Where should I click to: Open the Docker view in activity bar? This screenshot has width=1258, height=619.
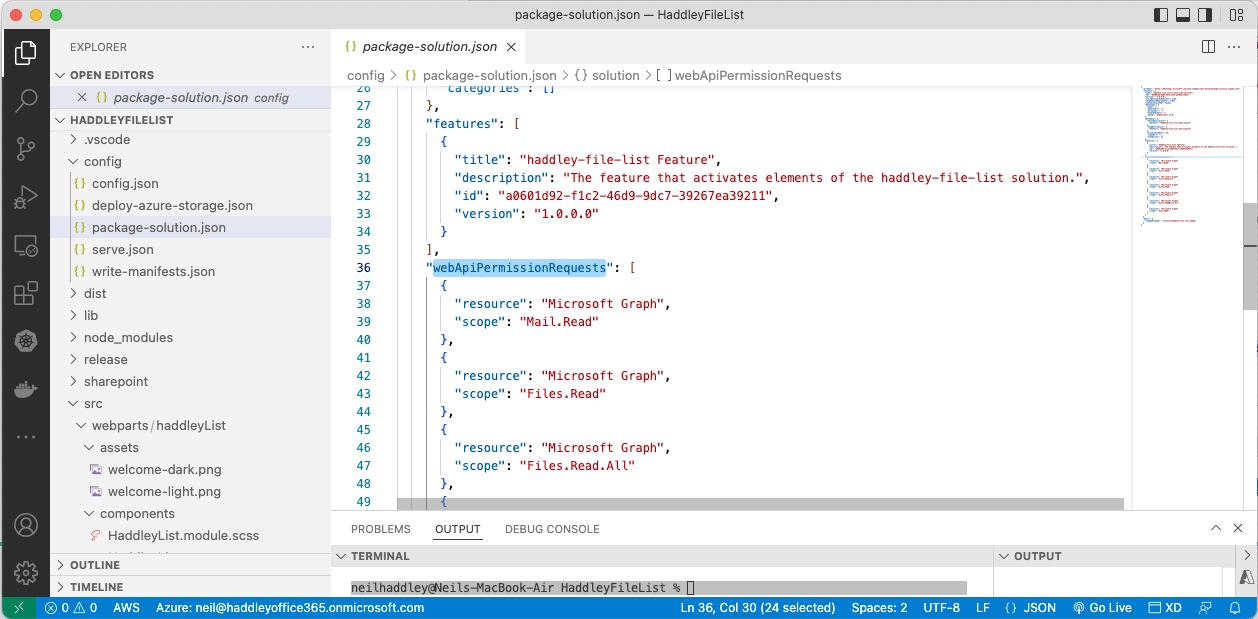click(x=26, y=390)
